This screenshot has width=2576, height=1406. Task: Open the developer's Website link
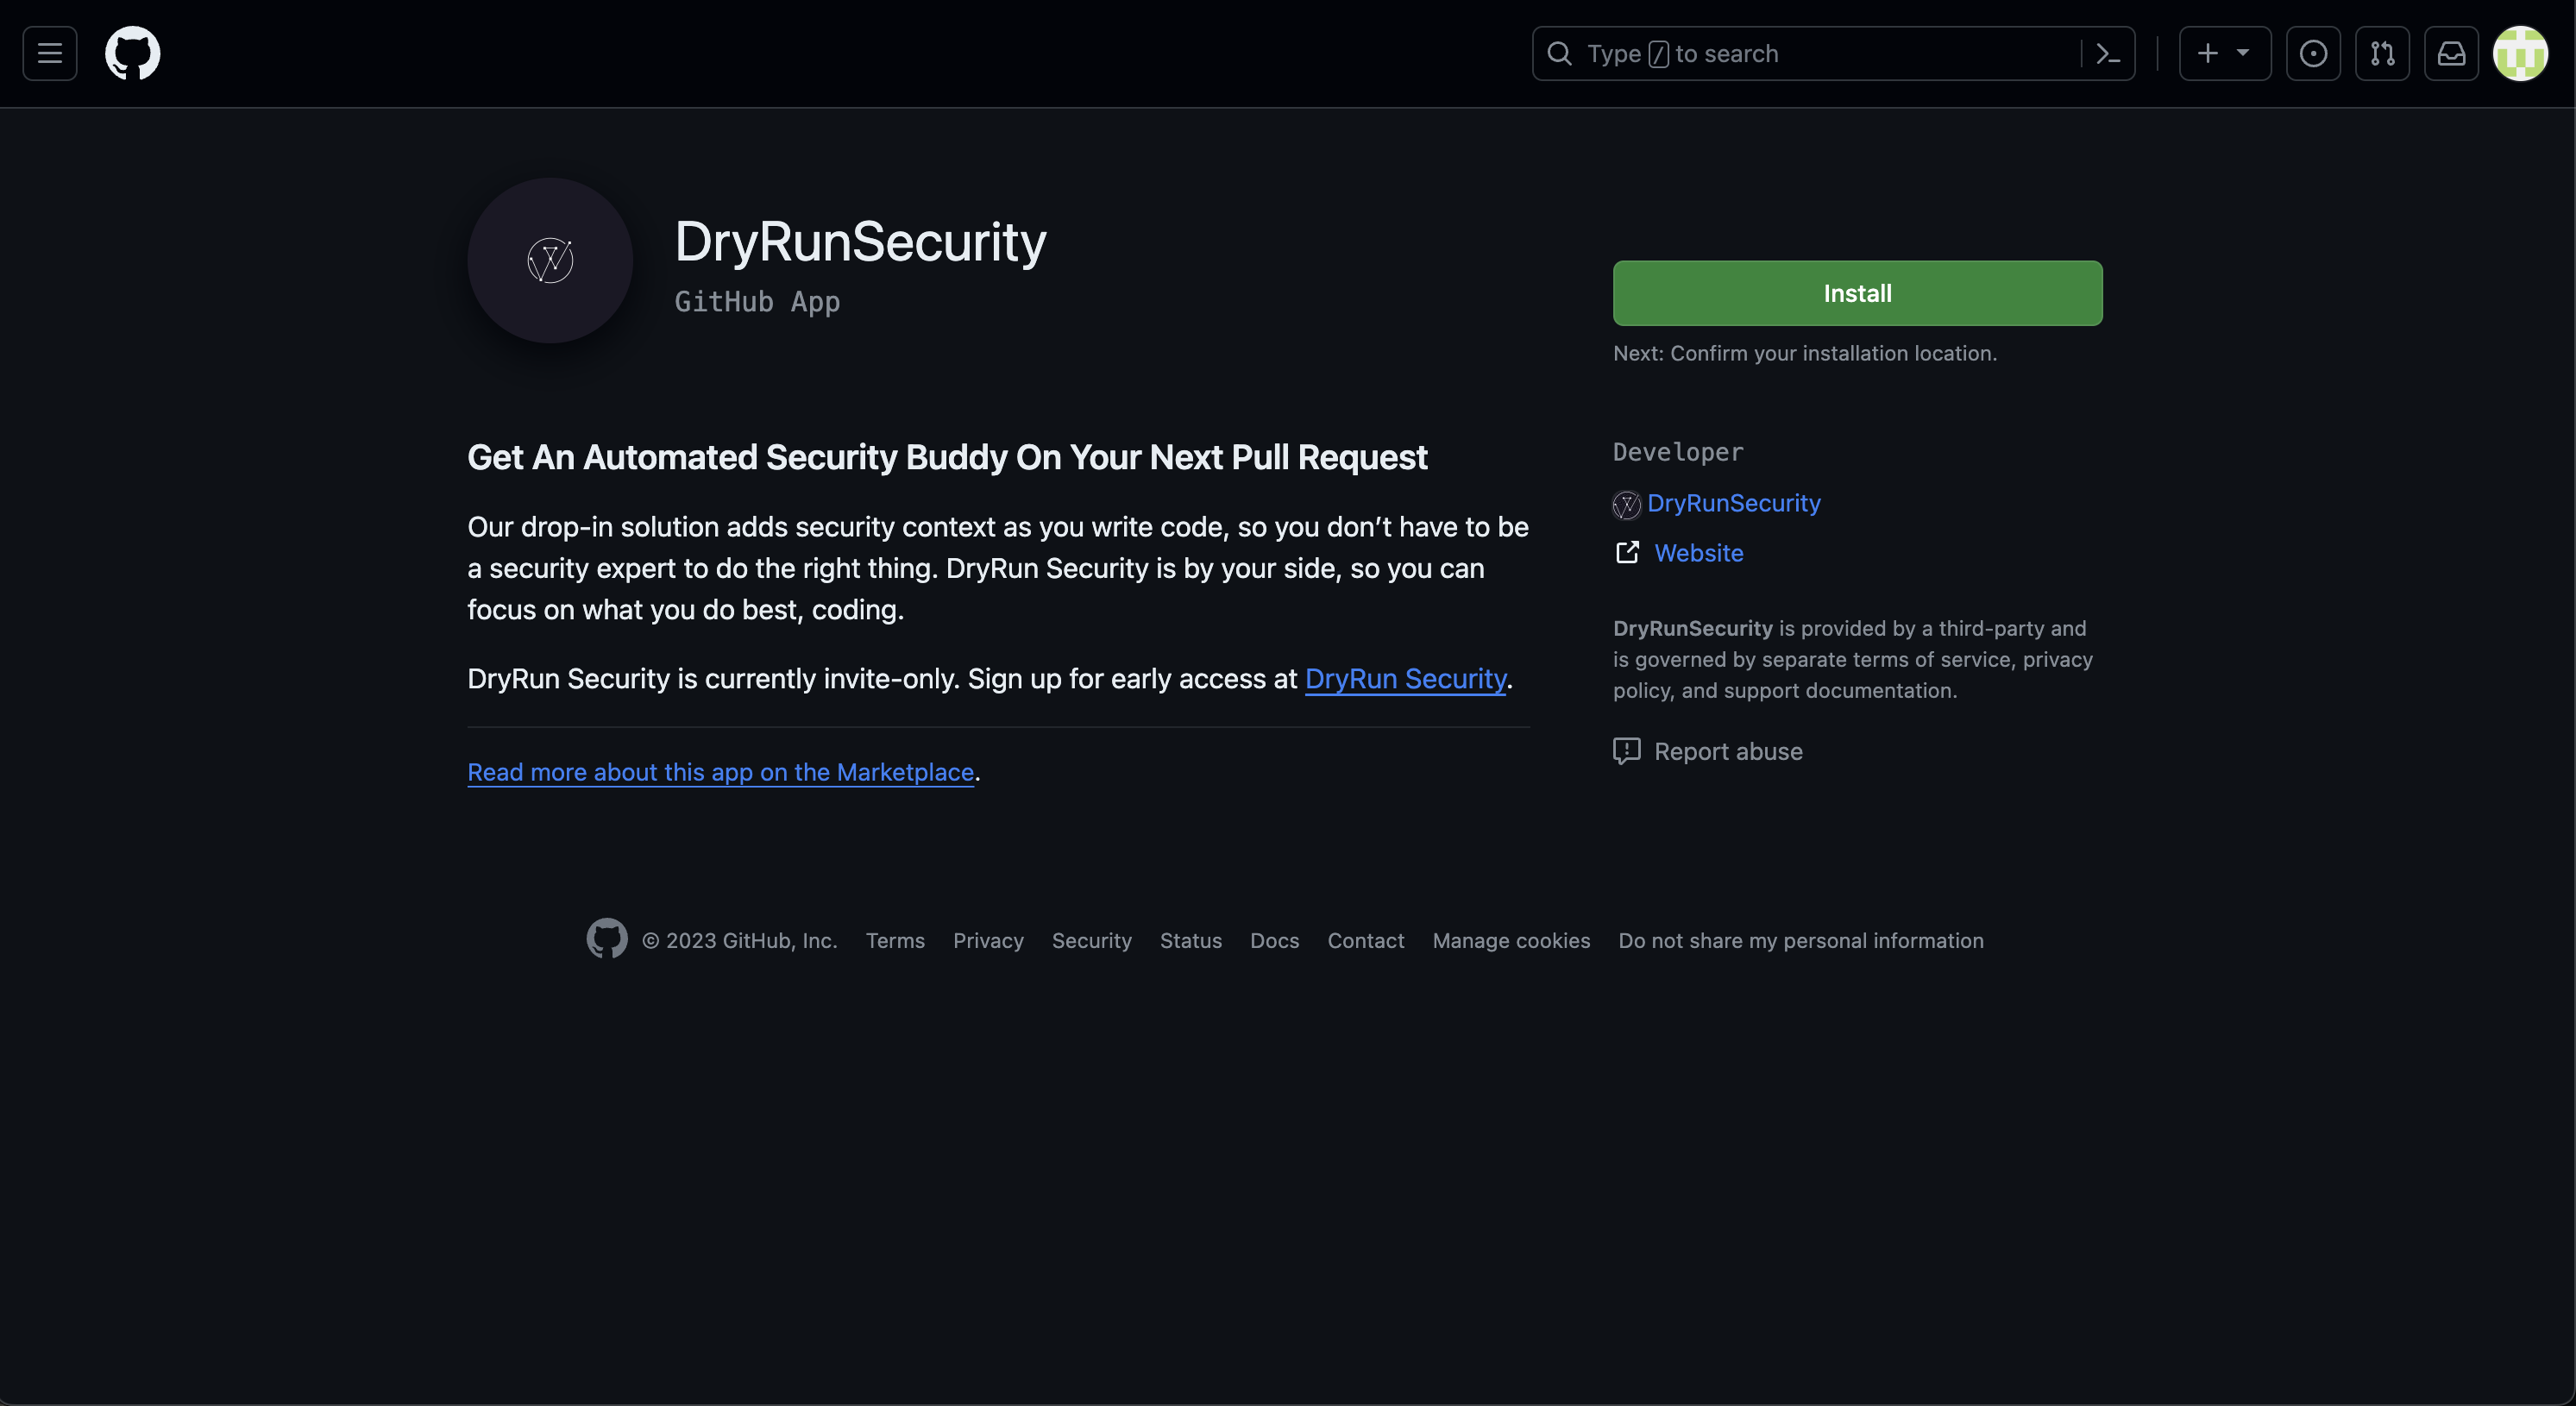(1697, 552)
